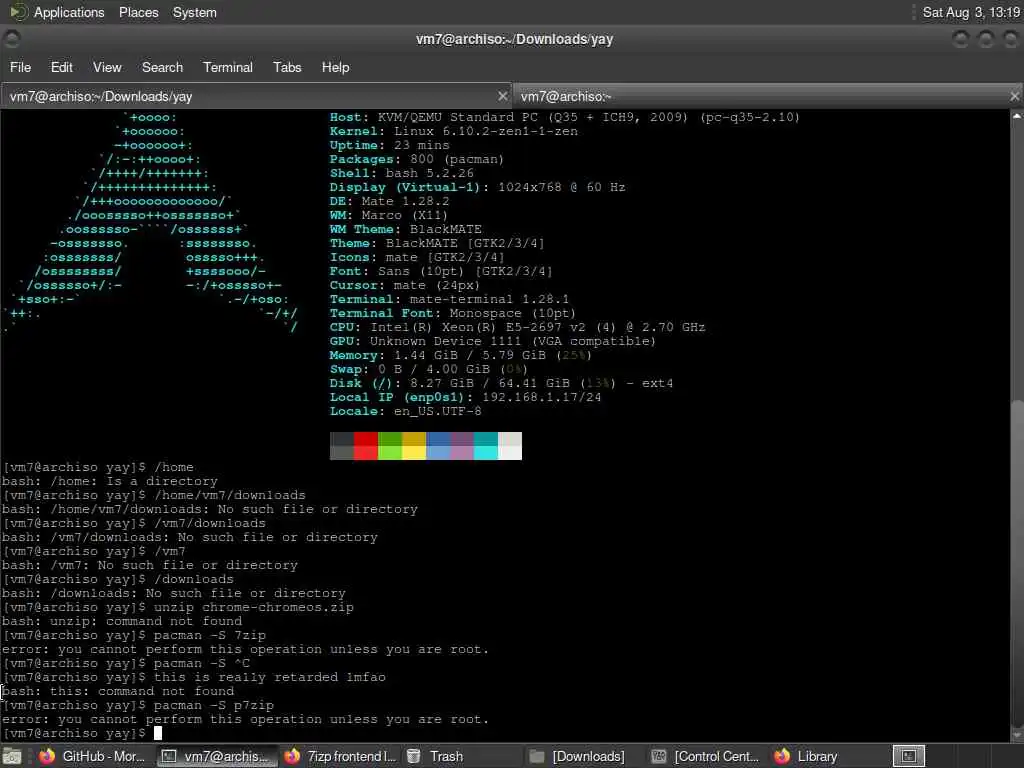Viewport: 1024px width, 768px height.
Task: Click the red color block in fastfetch palette
Action: click(x=366, y=446)
